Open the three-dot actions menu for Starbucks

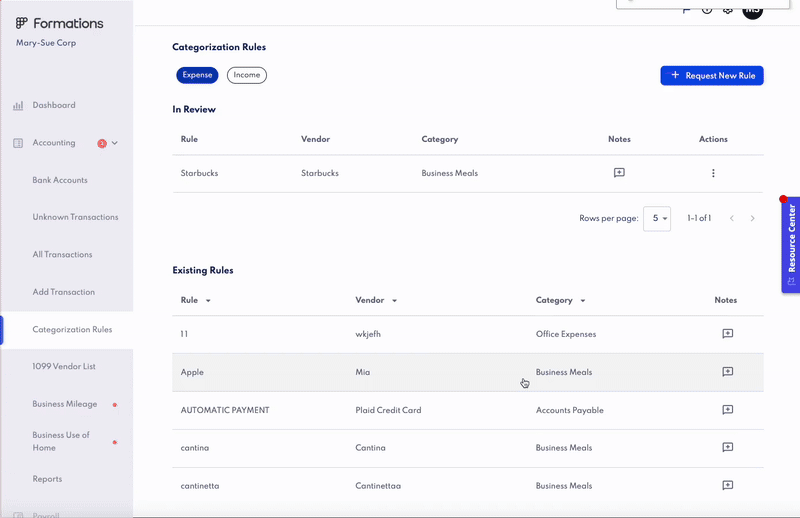tap(713, 173)
